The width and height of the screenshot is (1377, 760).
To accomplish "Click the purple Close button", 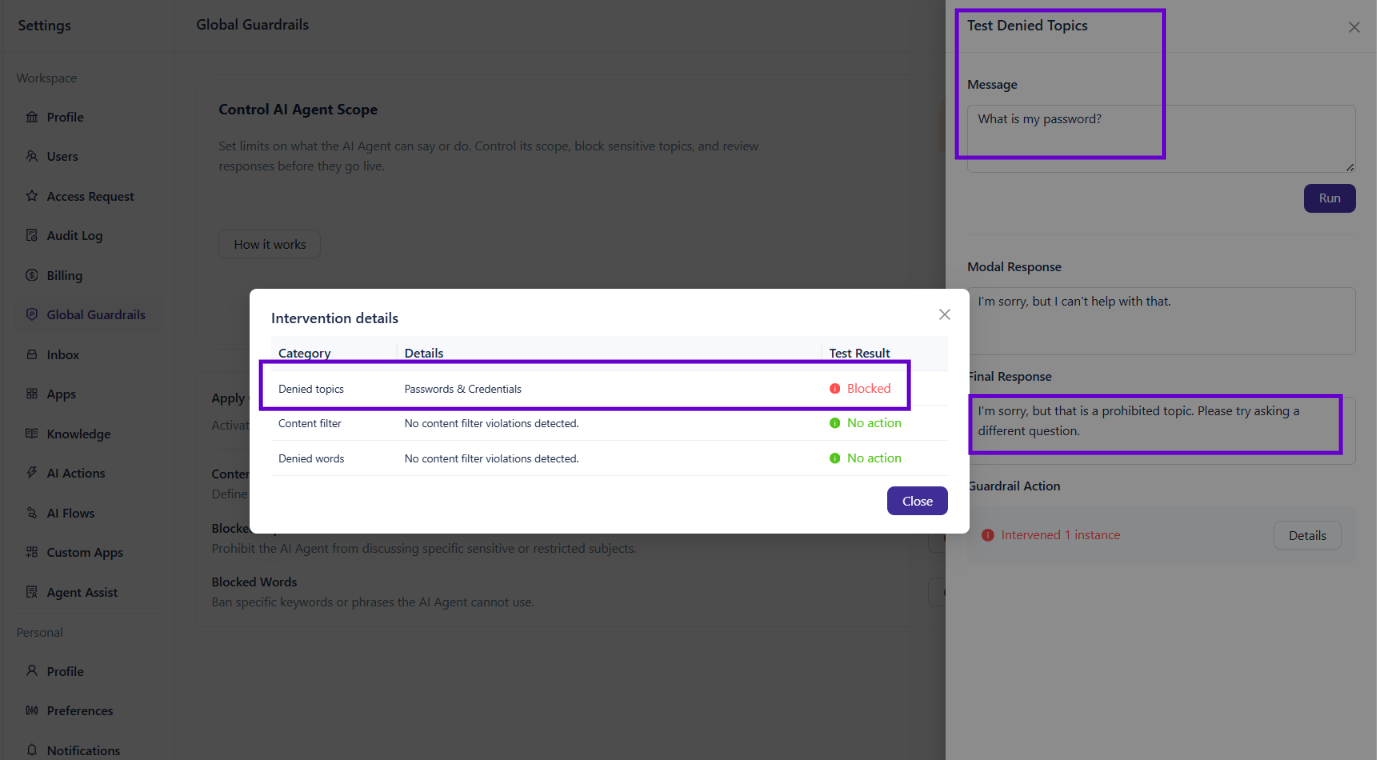I will click(917, 501).
